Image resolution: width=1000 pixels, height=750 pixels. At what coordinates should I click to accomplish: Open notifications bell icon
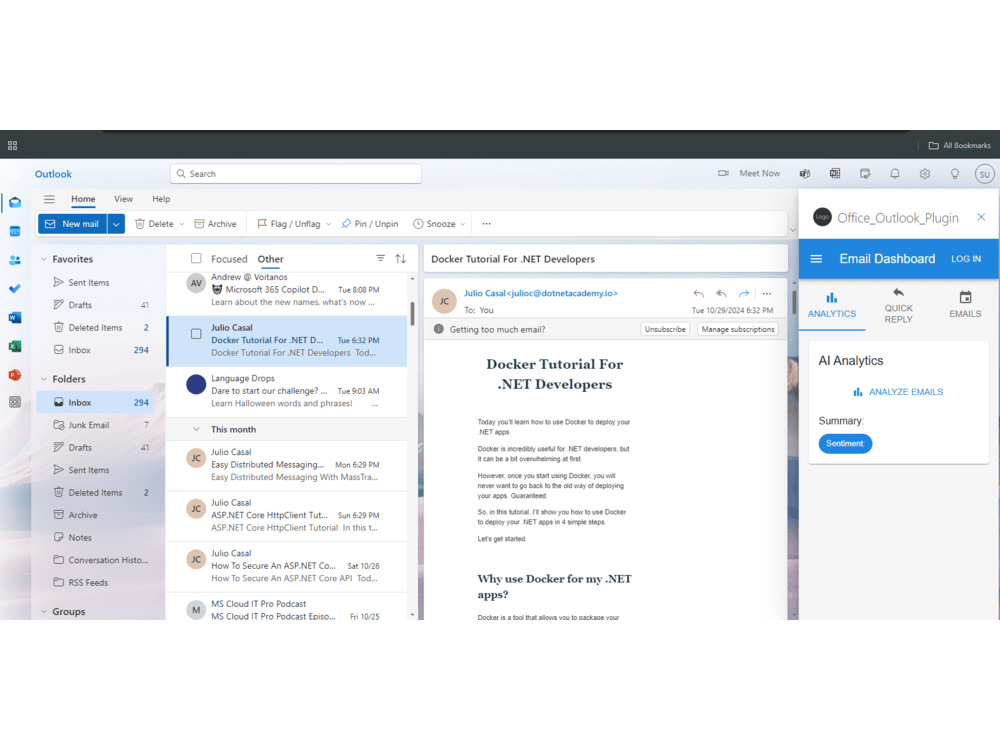pos(895,173)
